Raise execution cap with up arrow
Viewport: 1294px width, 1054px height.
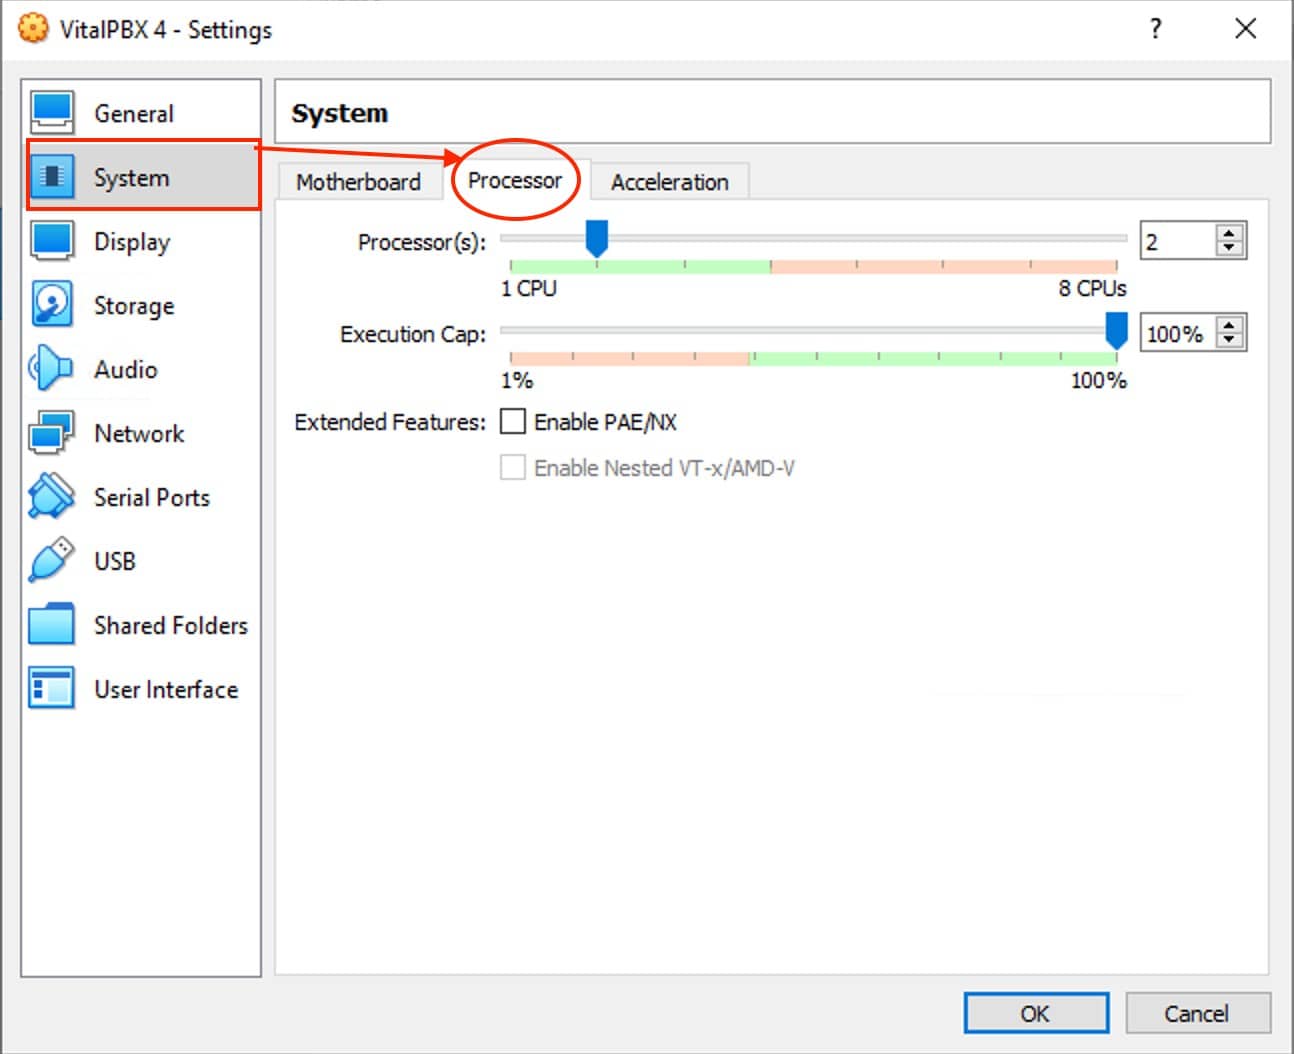click(x=1229, y=325)
